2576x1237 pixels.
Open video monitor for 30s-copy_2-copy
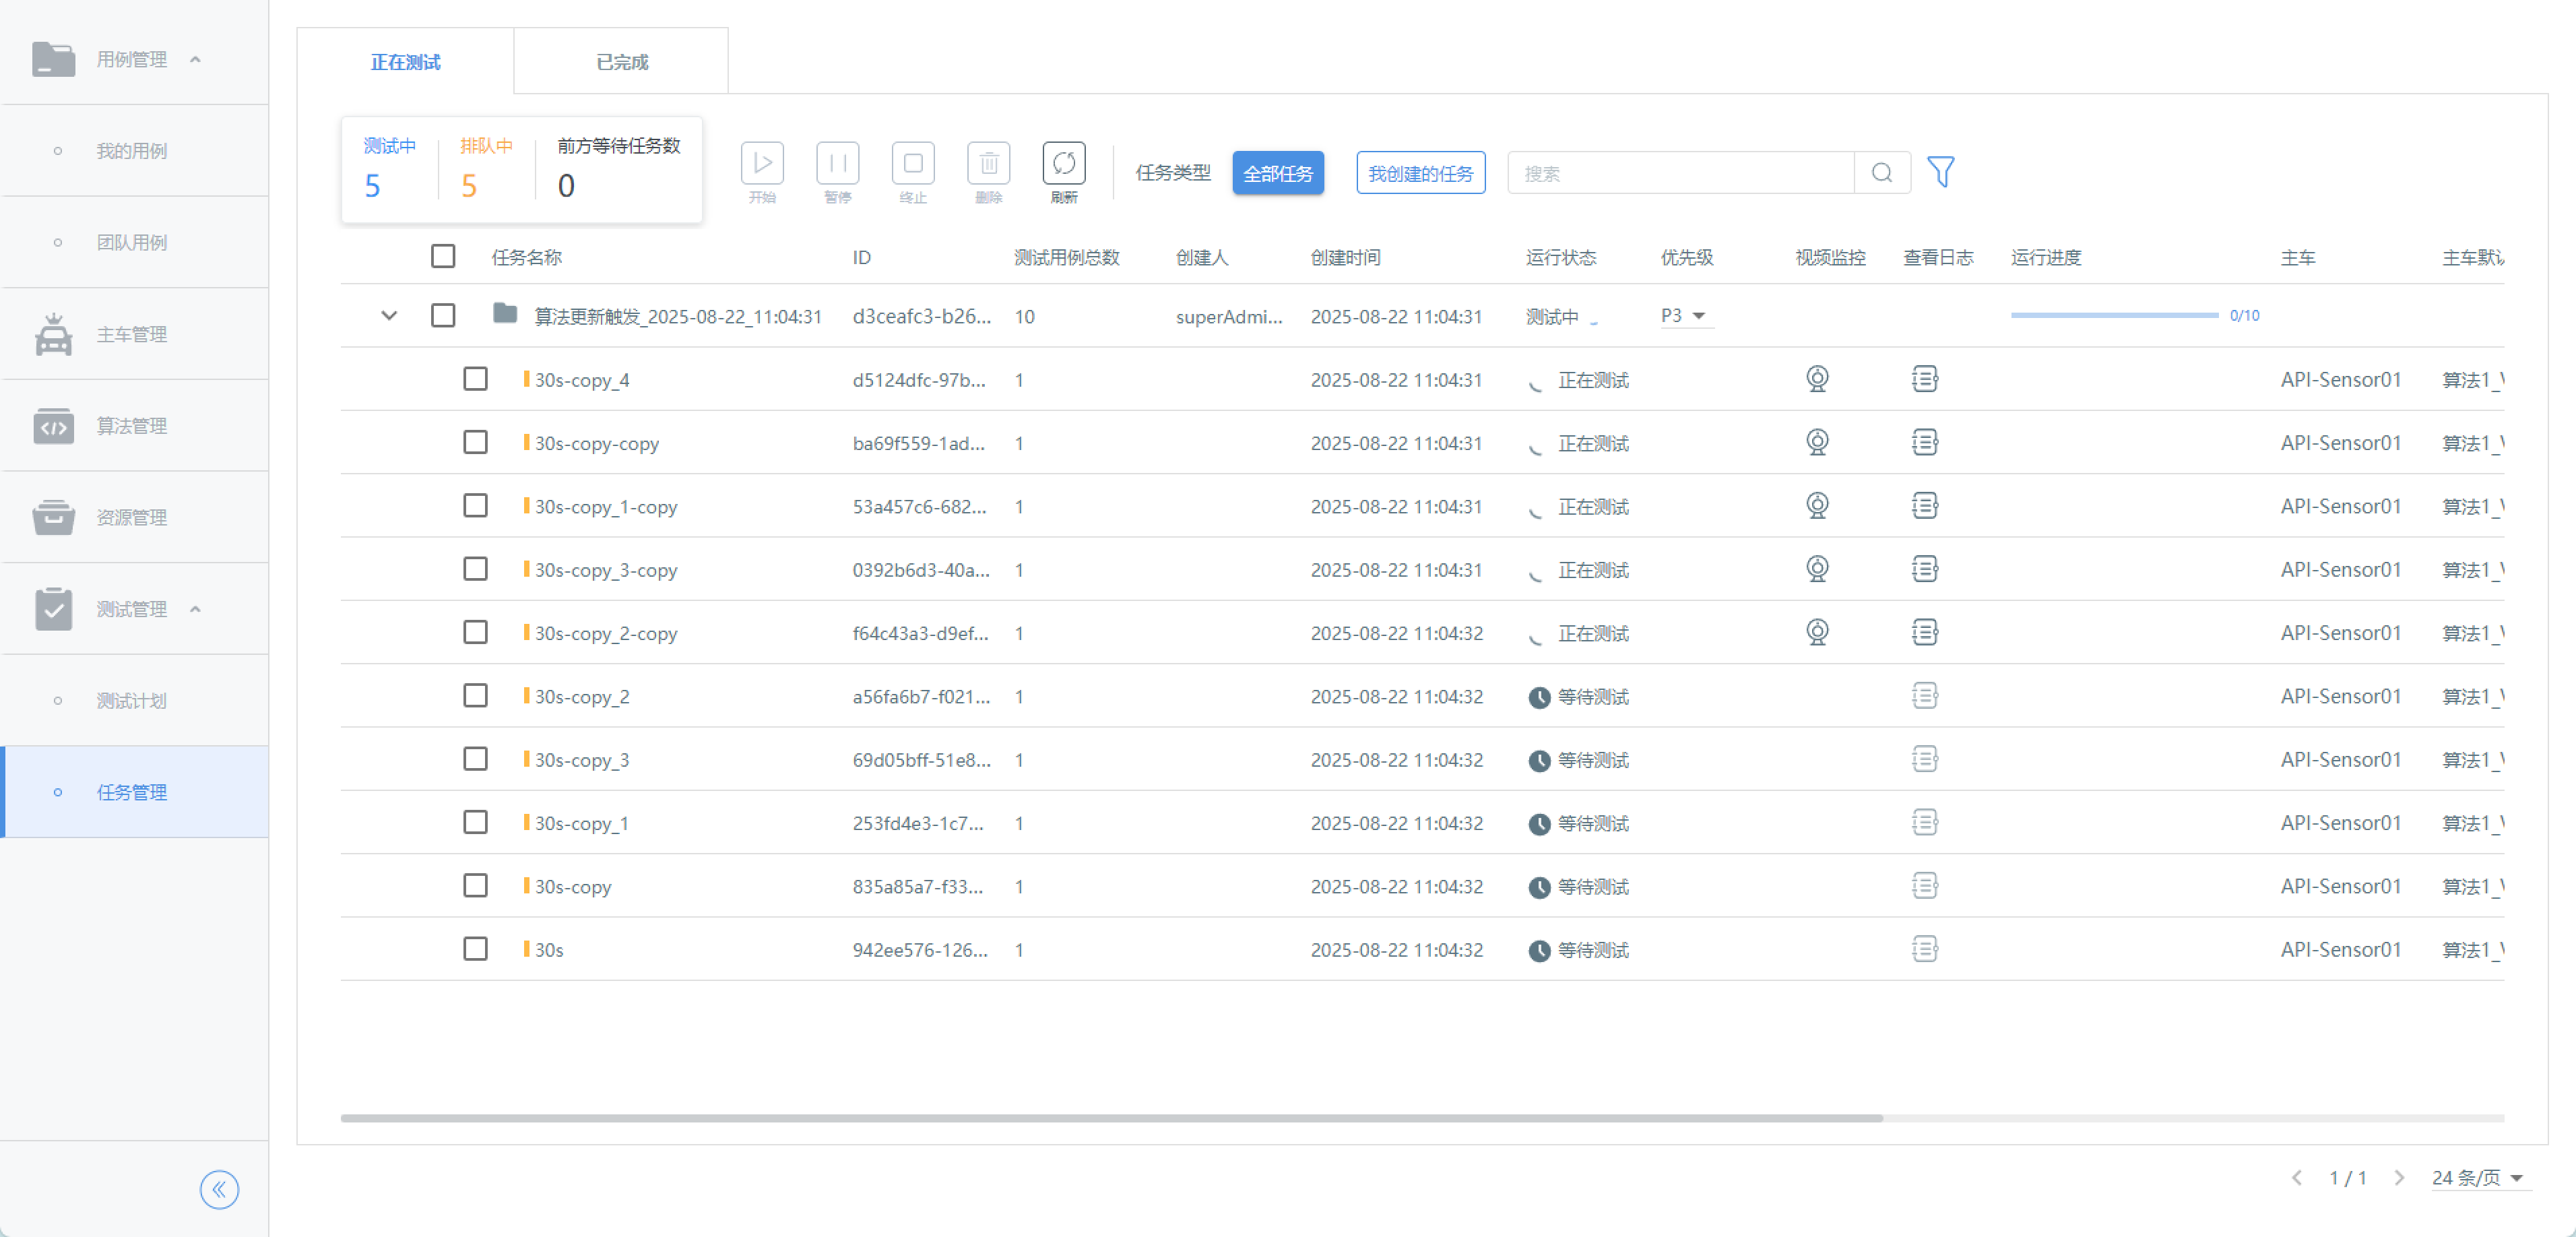tap(1817, 632)
